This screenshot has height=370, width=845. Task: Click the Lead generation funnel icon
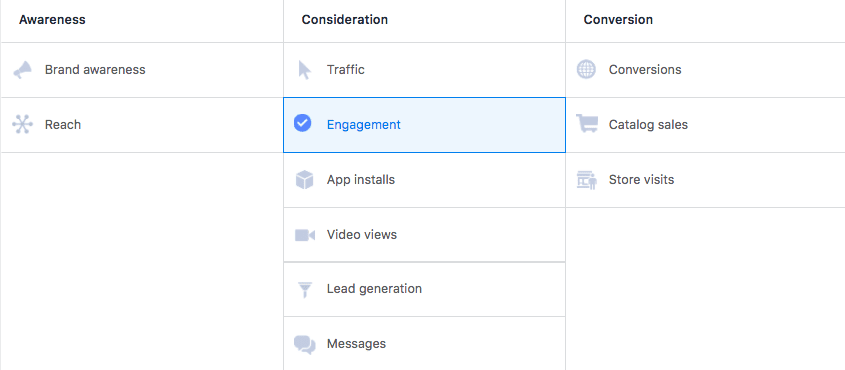point(305,289)
